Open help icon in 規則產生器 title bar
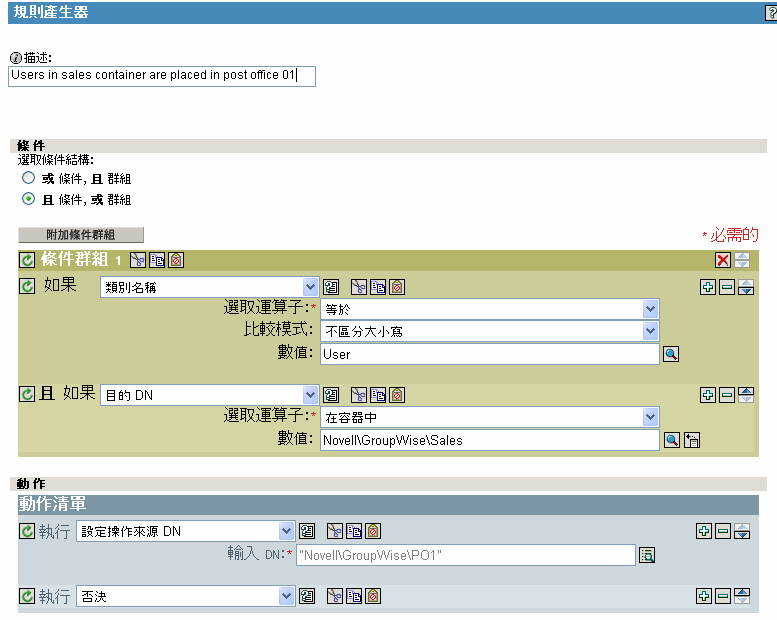The image size is (777, 620). pyautogui.click(x=771, y=13)
